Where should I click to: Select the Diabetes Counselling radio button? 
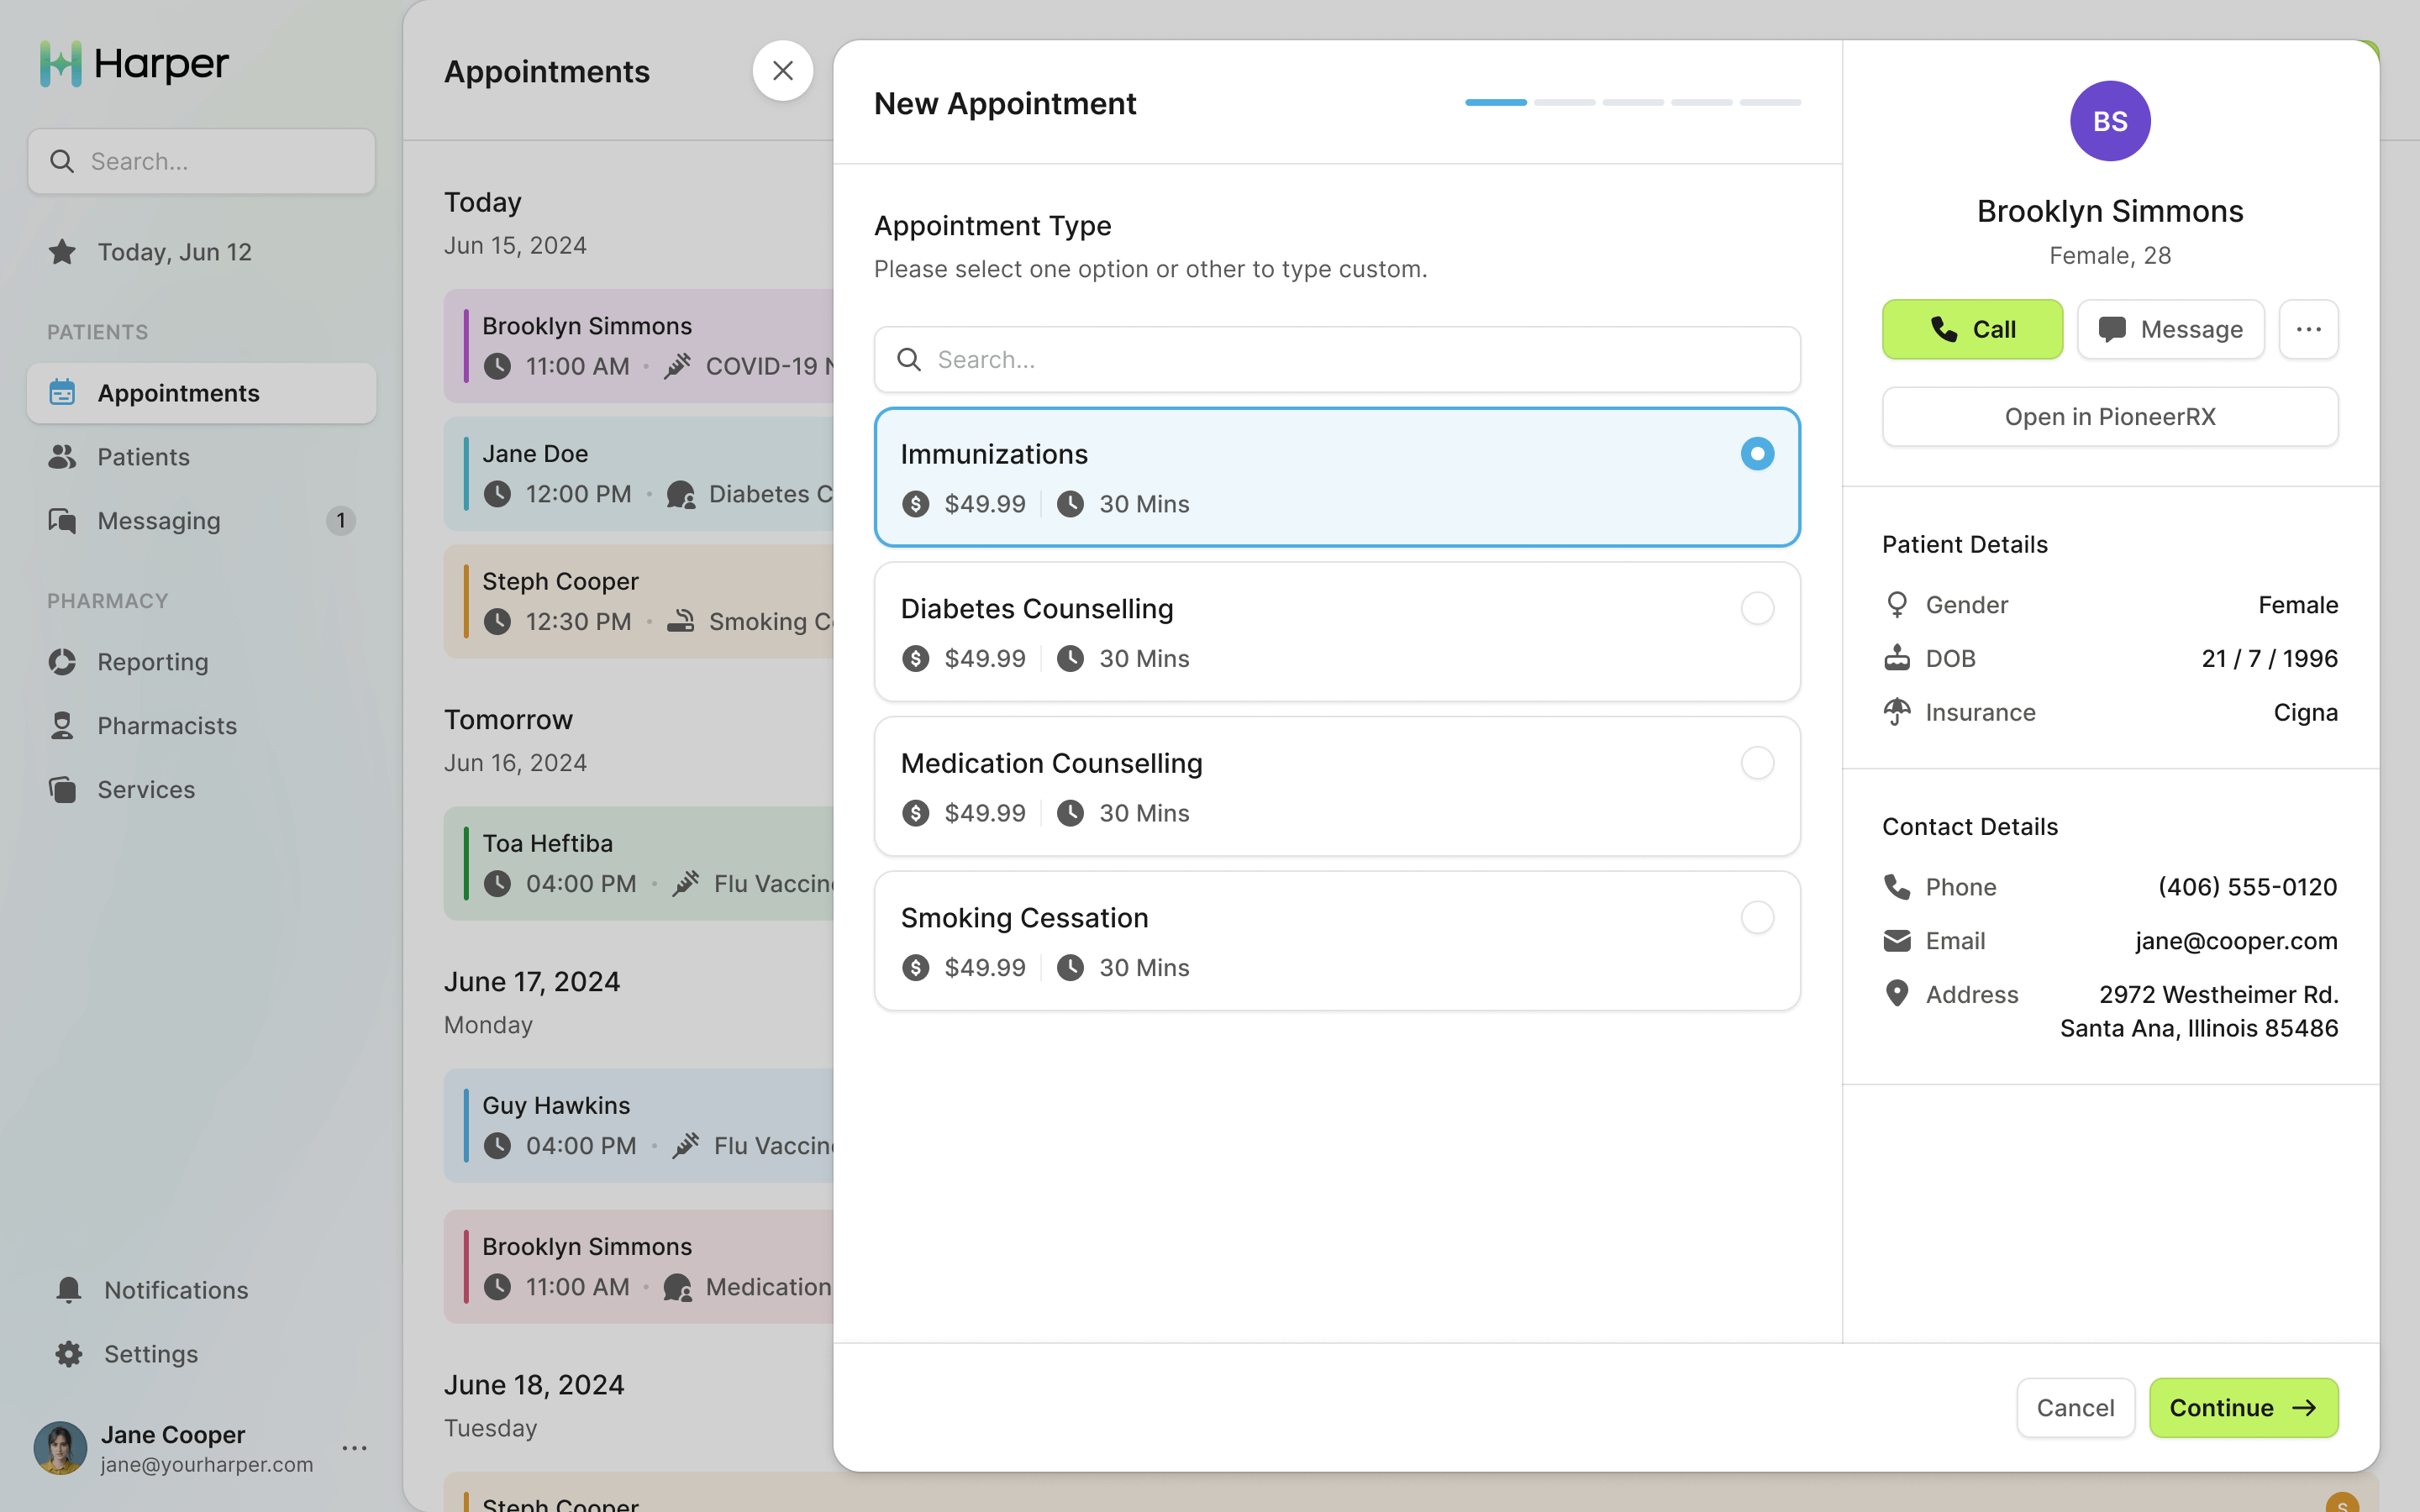[1757, 608]
